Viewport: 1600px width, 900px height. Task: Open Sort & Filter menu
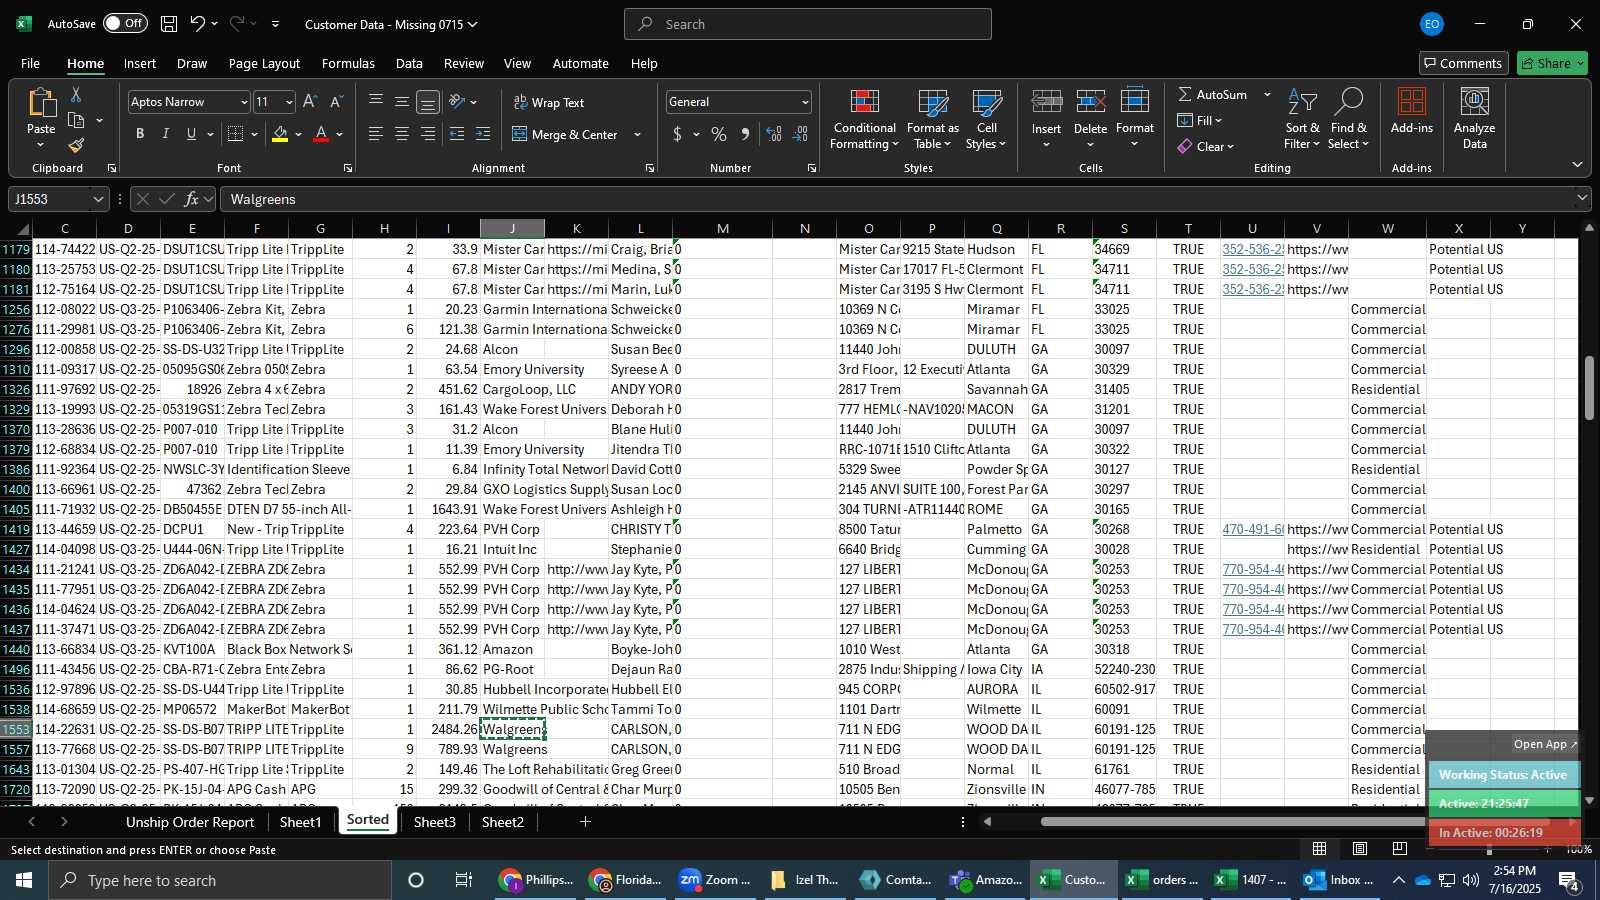click(x=1302, y=120)
